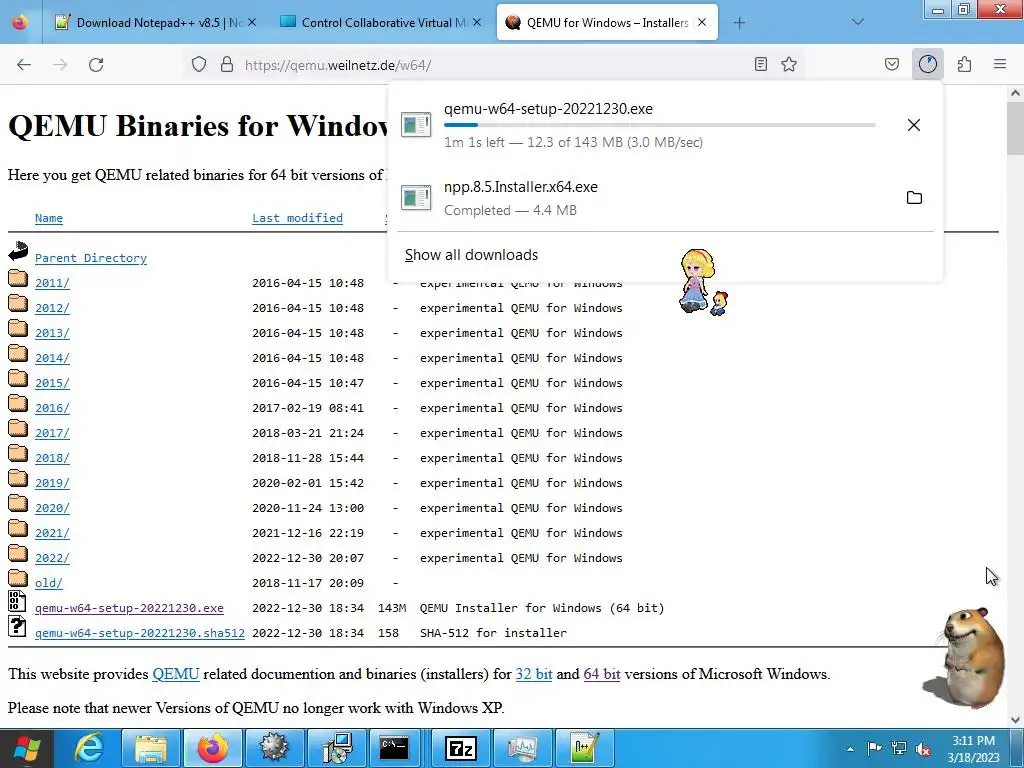Open the new tab plus button
The image size is (1024, 768).
point(739,23)
